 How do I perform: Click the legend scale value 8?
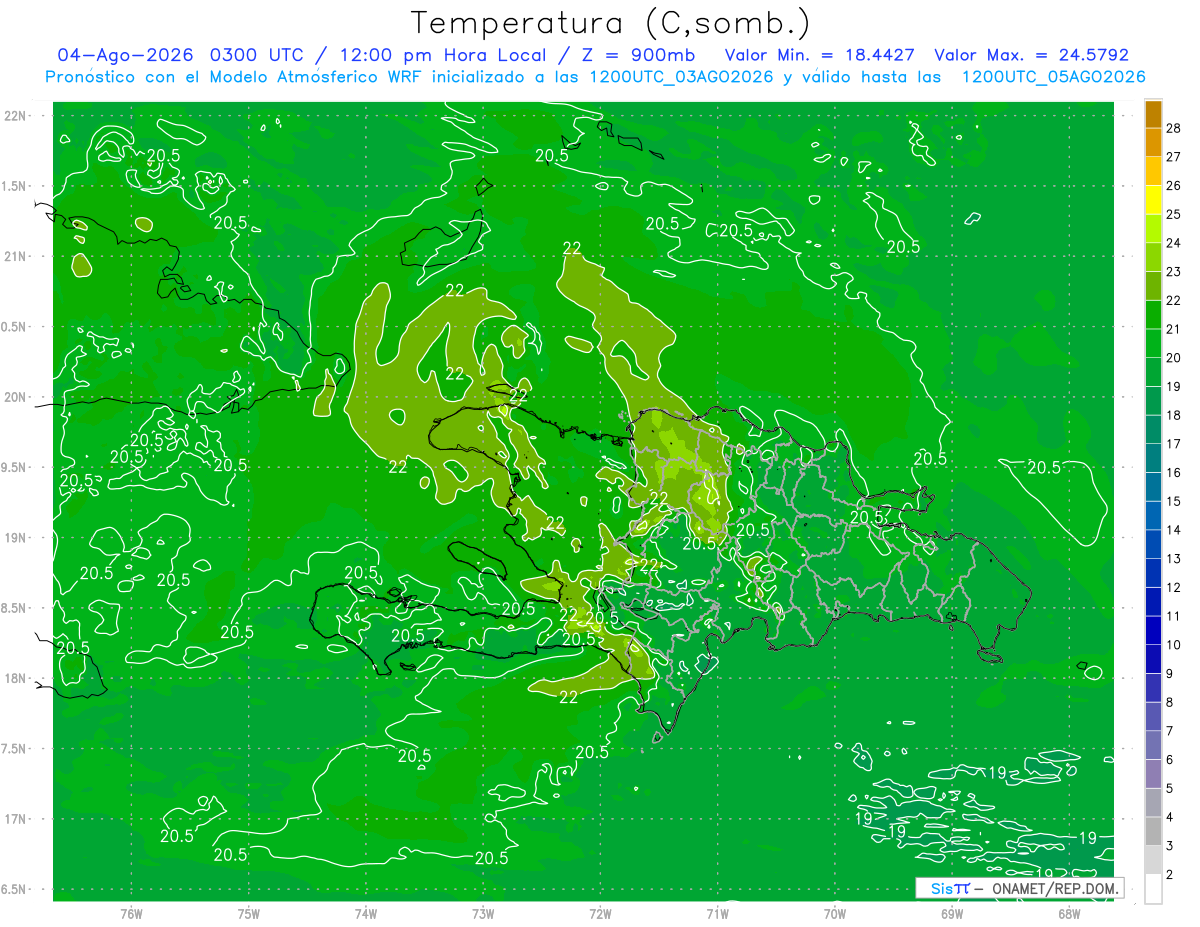pos(1171,703)
